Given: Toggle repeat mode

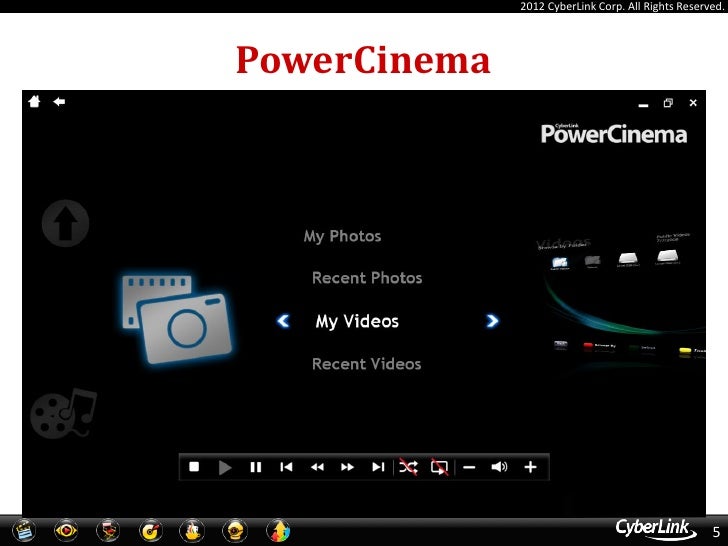Looking at the screenshot, I should [x=439, y=467].
